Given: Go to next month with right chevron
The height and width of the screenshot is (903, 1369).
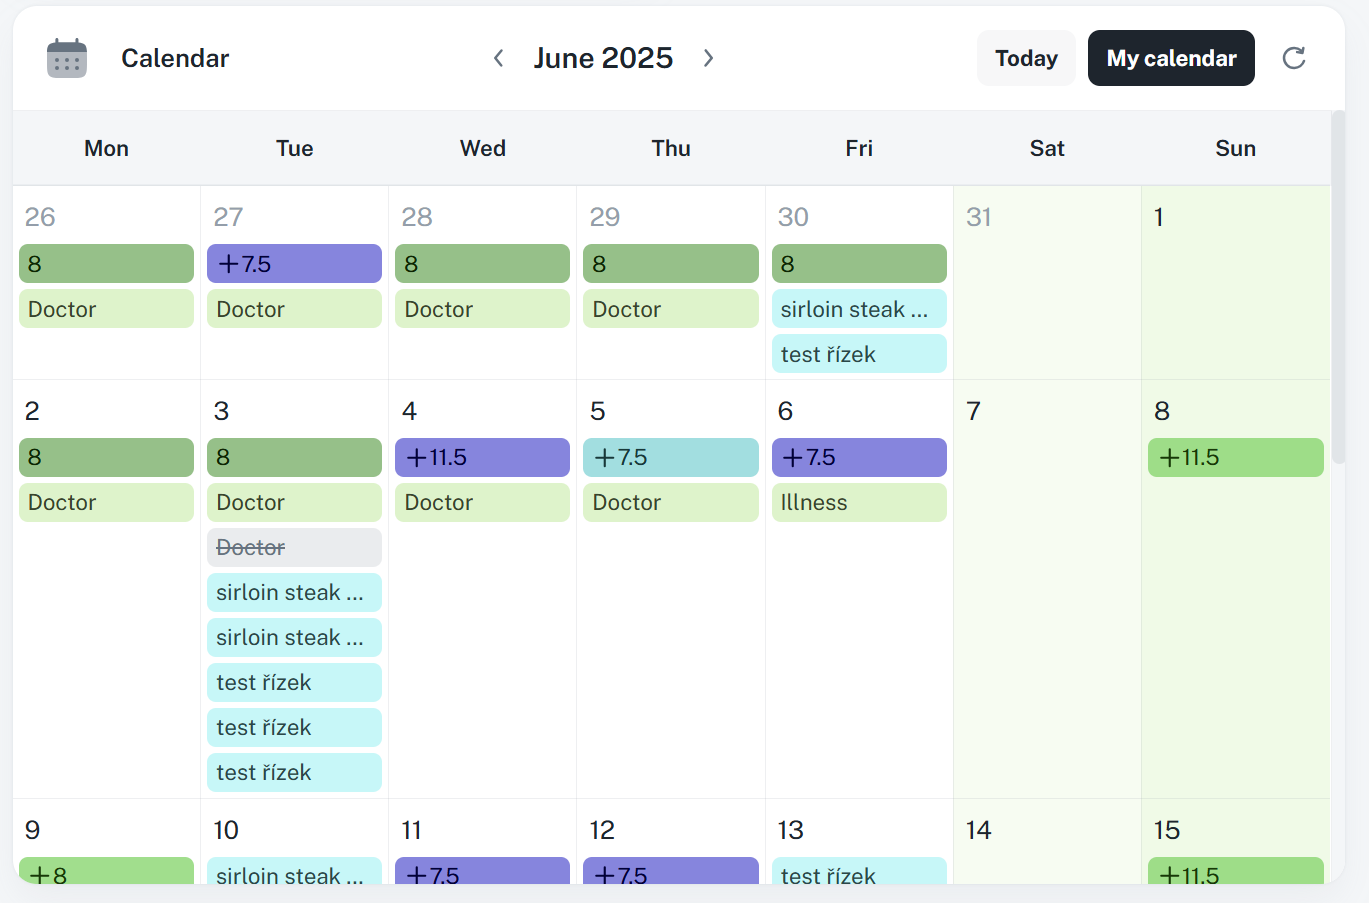Looking at the screenshot, I should (708, 58).
